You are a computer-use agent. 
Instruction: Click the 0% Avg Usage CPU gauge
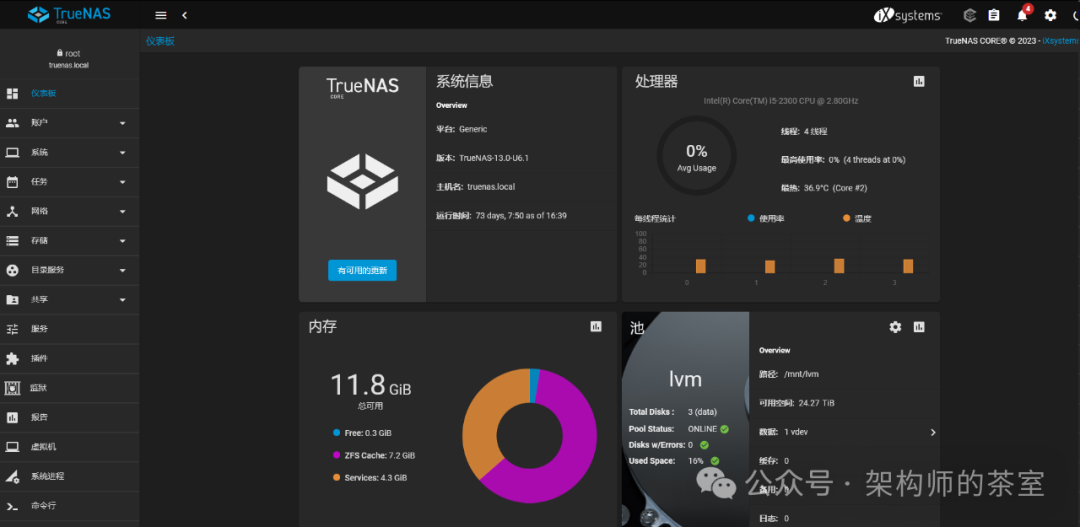click(x=696, y=156)
